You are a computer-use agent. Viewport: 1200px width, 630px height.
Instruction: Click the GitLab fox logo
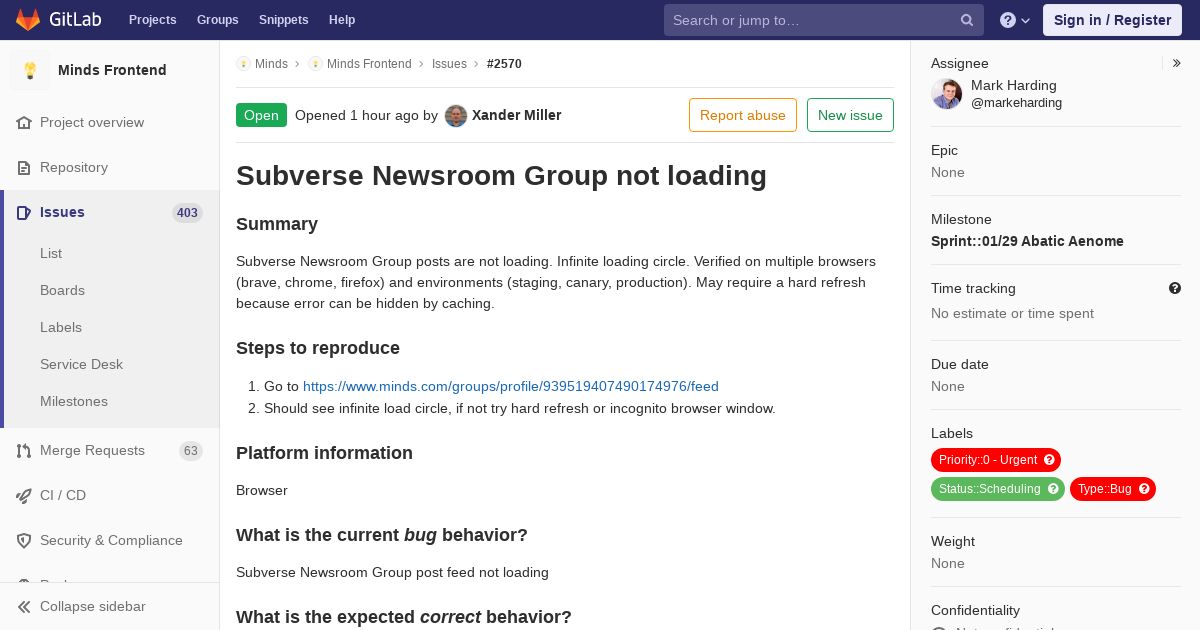28,20
